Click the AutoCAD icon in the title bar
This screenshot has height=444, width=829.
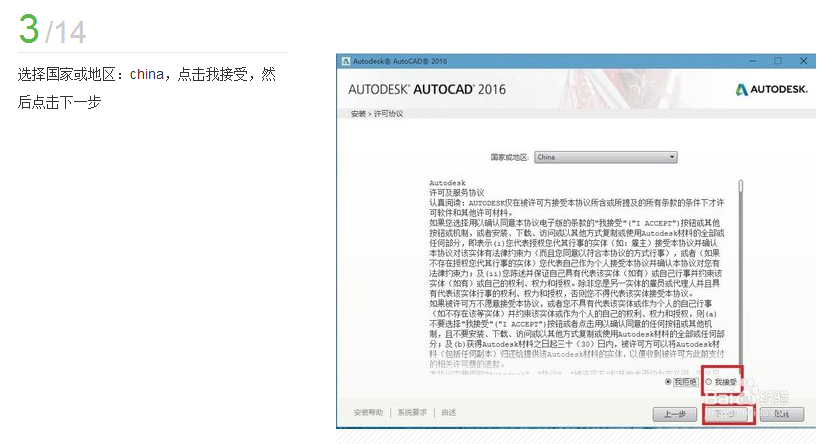point(346,61)
